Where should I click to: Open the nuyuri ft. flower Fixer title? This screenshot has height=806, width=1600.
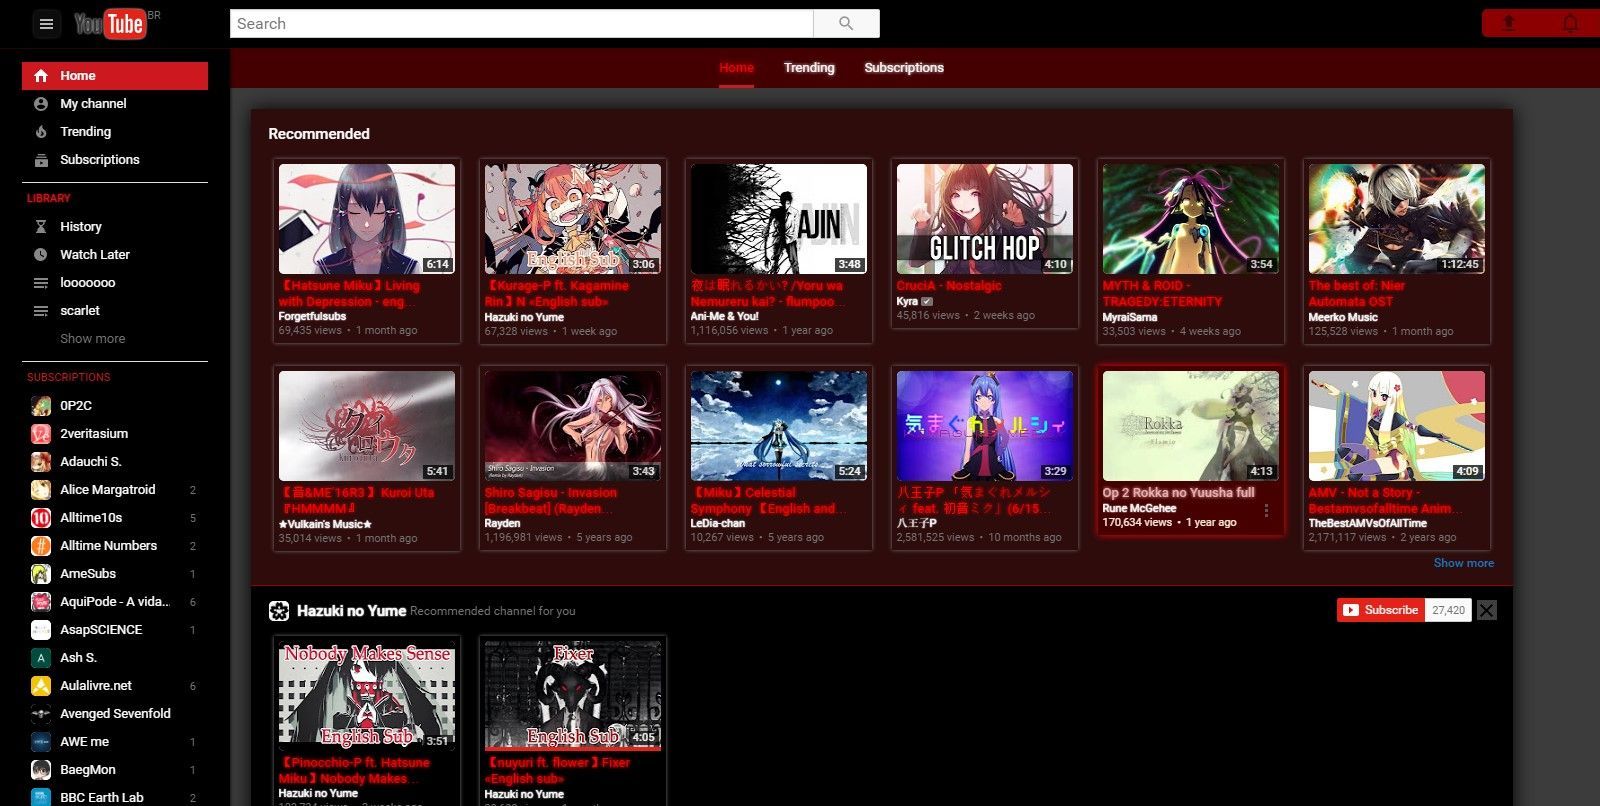[557, 770]
